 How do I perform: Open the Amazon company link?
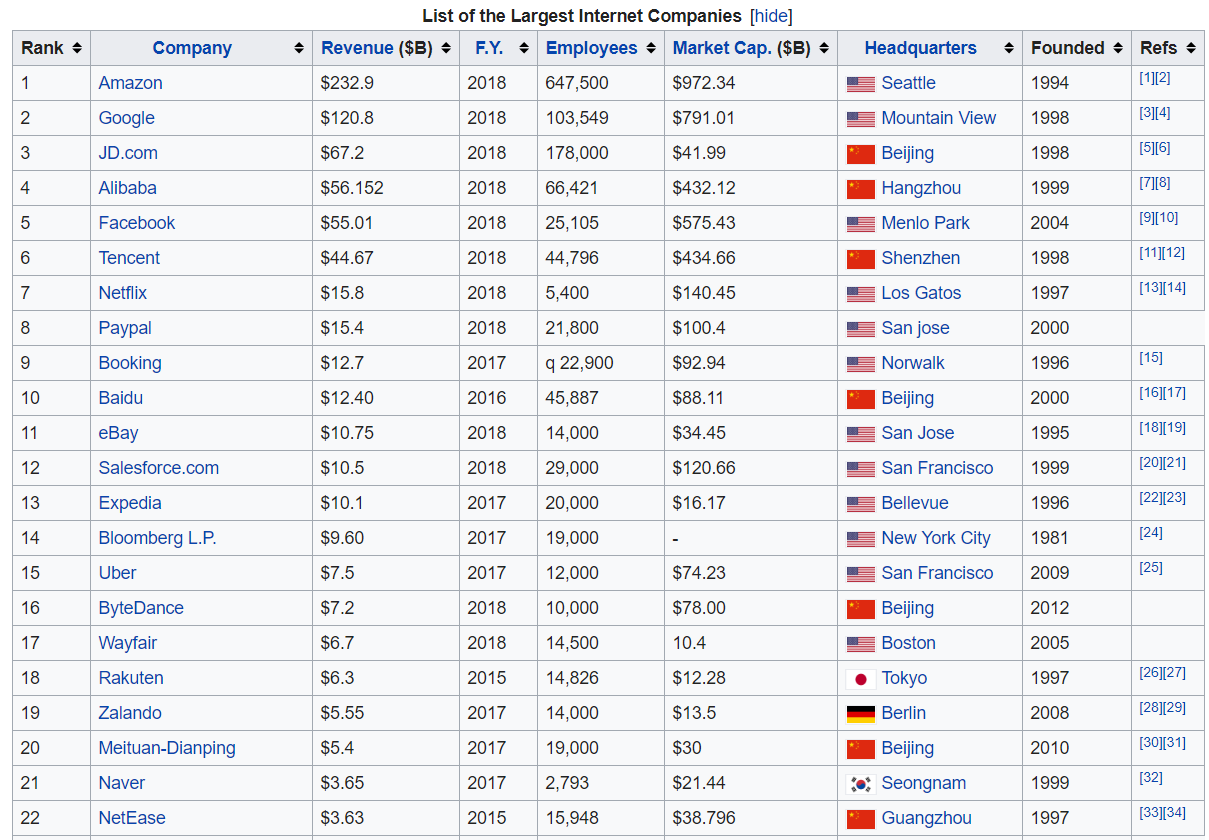pos(130,83)
